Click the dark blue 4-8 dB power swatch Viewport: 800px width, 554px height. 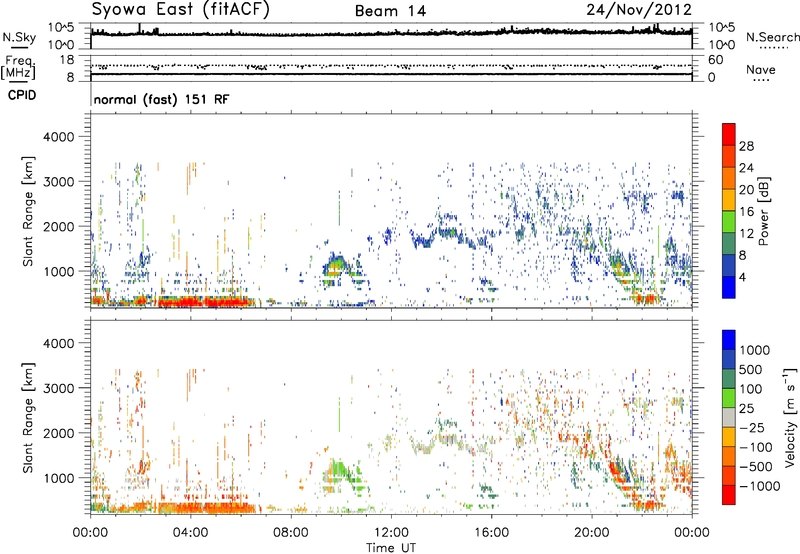pyautogui.click(x=729, y=266)
